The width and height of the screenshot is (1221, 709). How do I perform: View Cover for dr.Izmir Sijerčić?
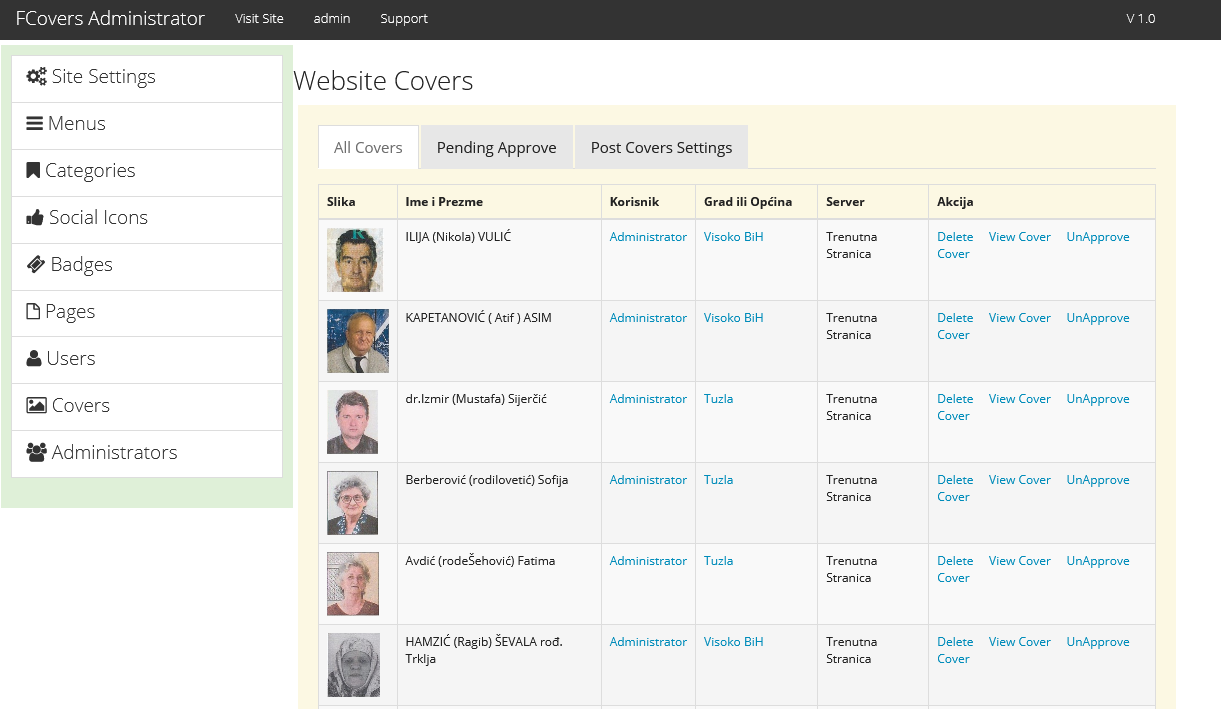[x=1020, y=399]
